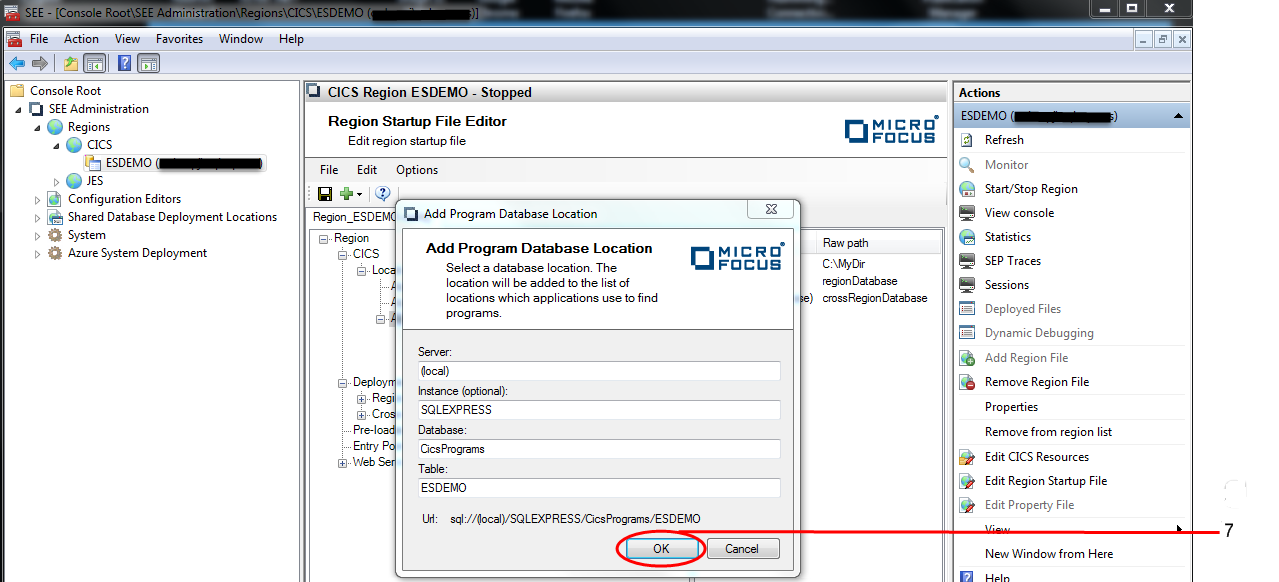Collapse the Region root node in startup editor tree

point(325,238)
